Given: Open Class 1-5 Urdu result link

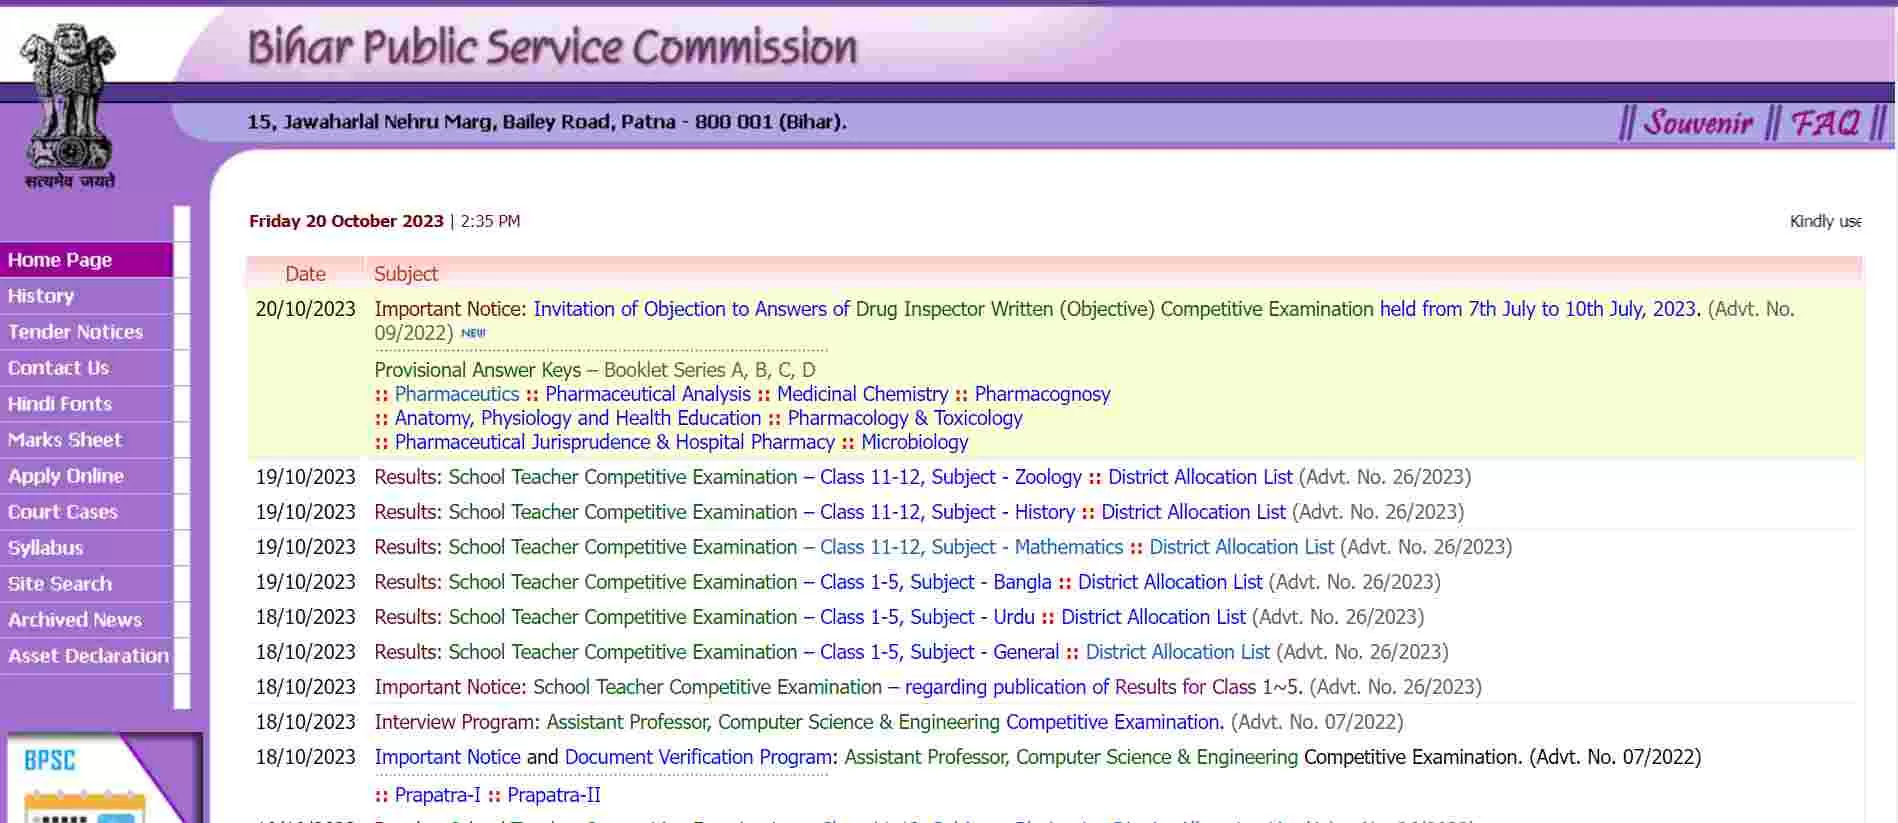Looking at the screenshot, I should pos(927,617).
